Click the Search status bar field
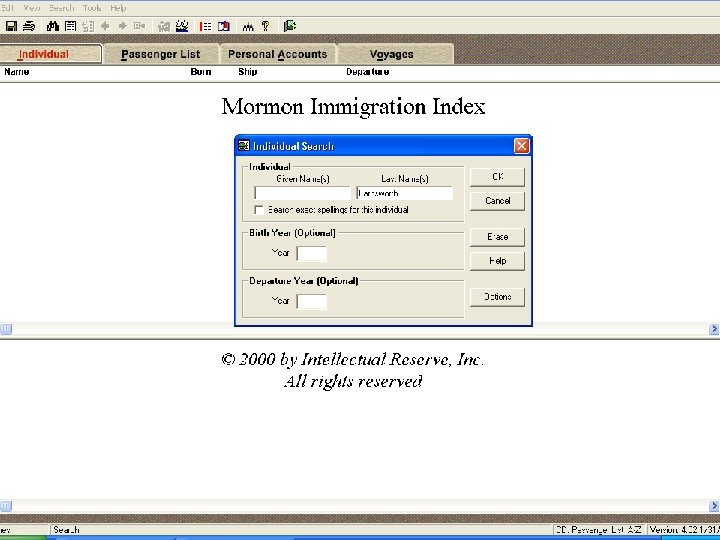This screenshot has width=720, height=540. (x=300, y=530)
